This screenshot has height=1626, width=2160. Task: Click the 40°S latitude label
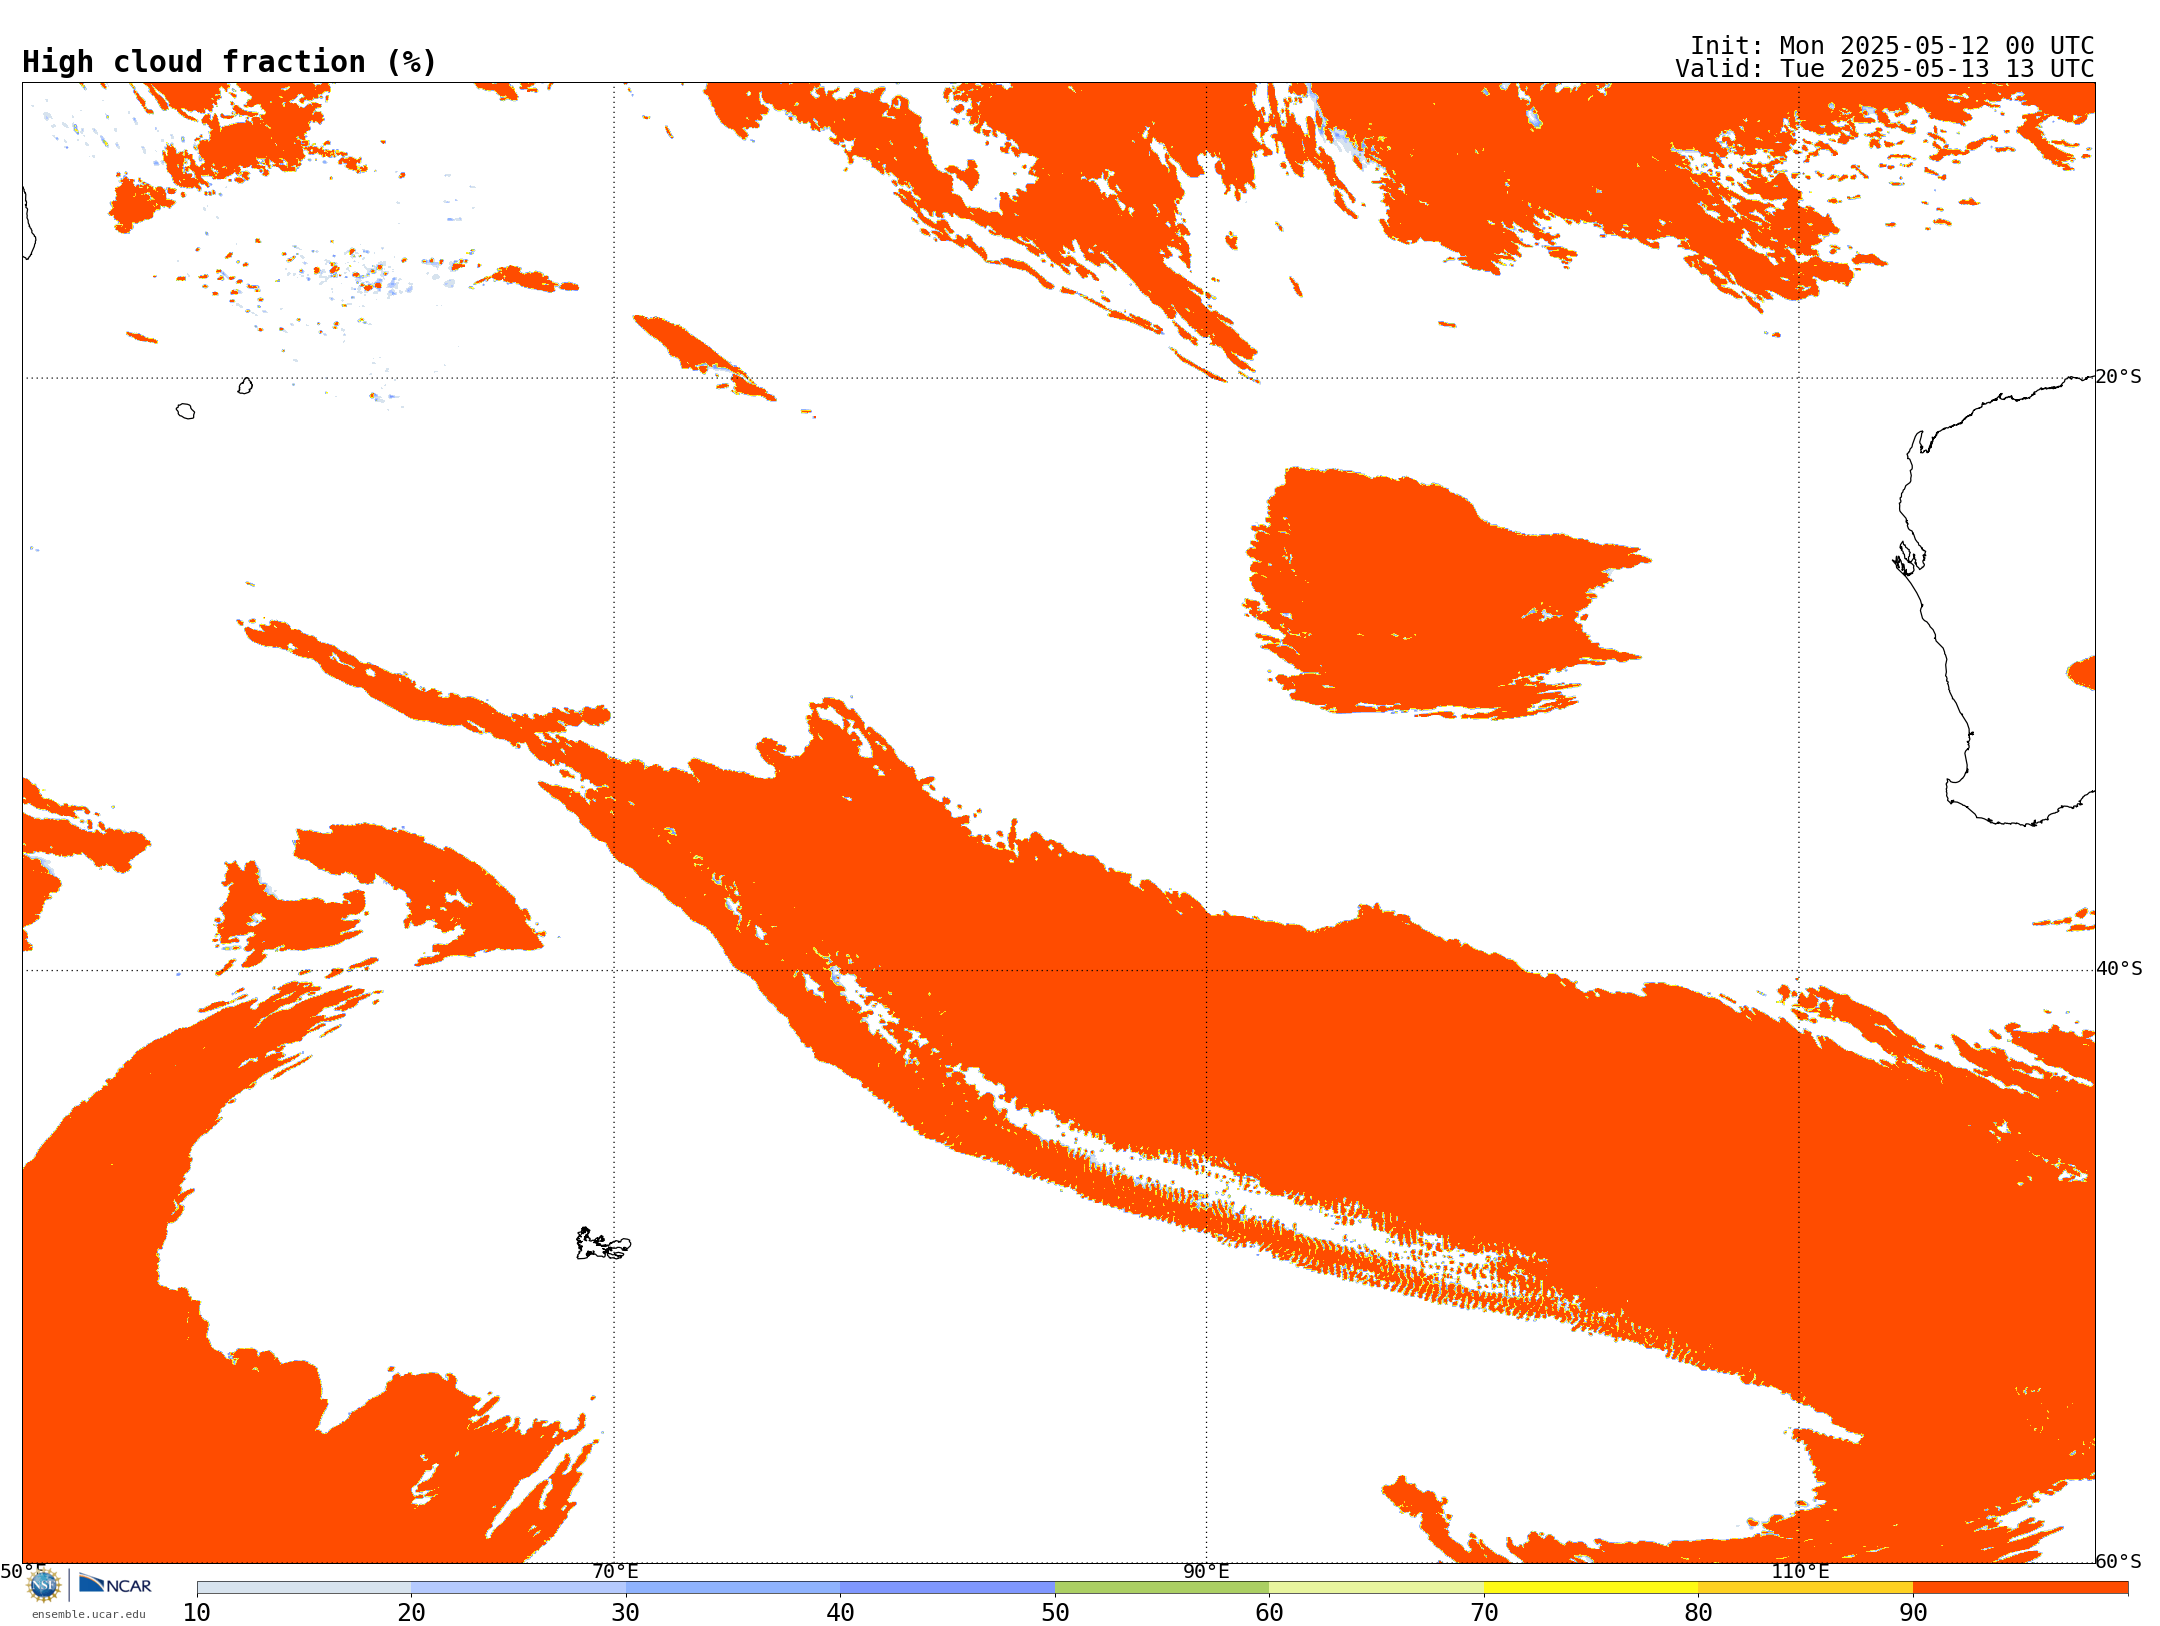(x=2119, y=969)
